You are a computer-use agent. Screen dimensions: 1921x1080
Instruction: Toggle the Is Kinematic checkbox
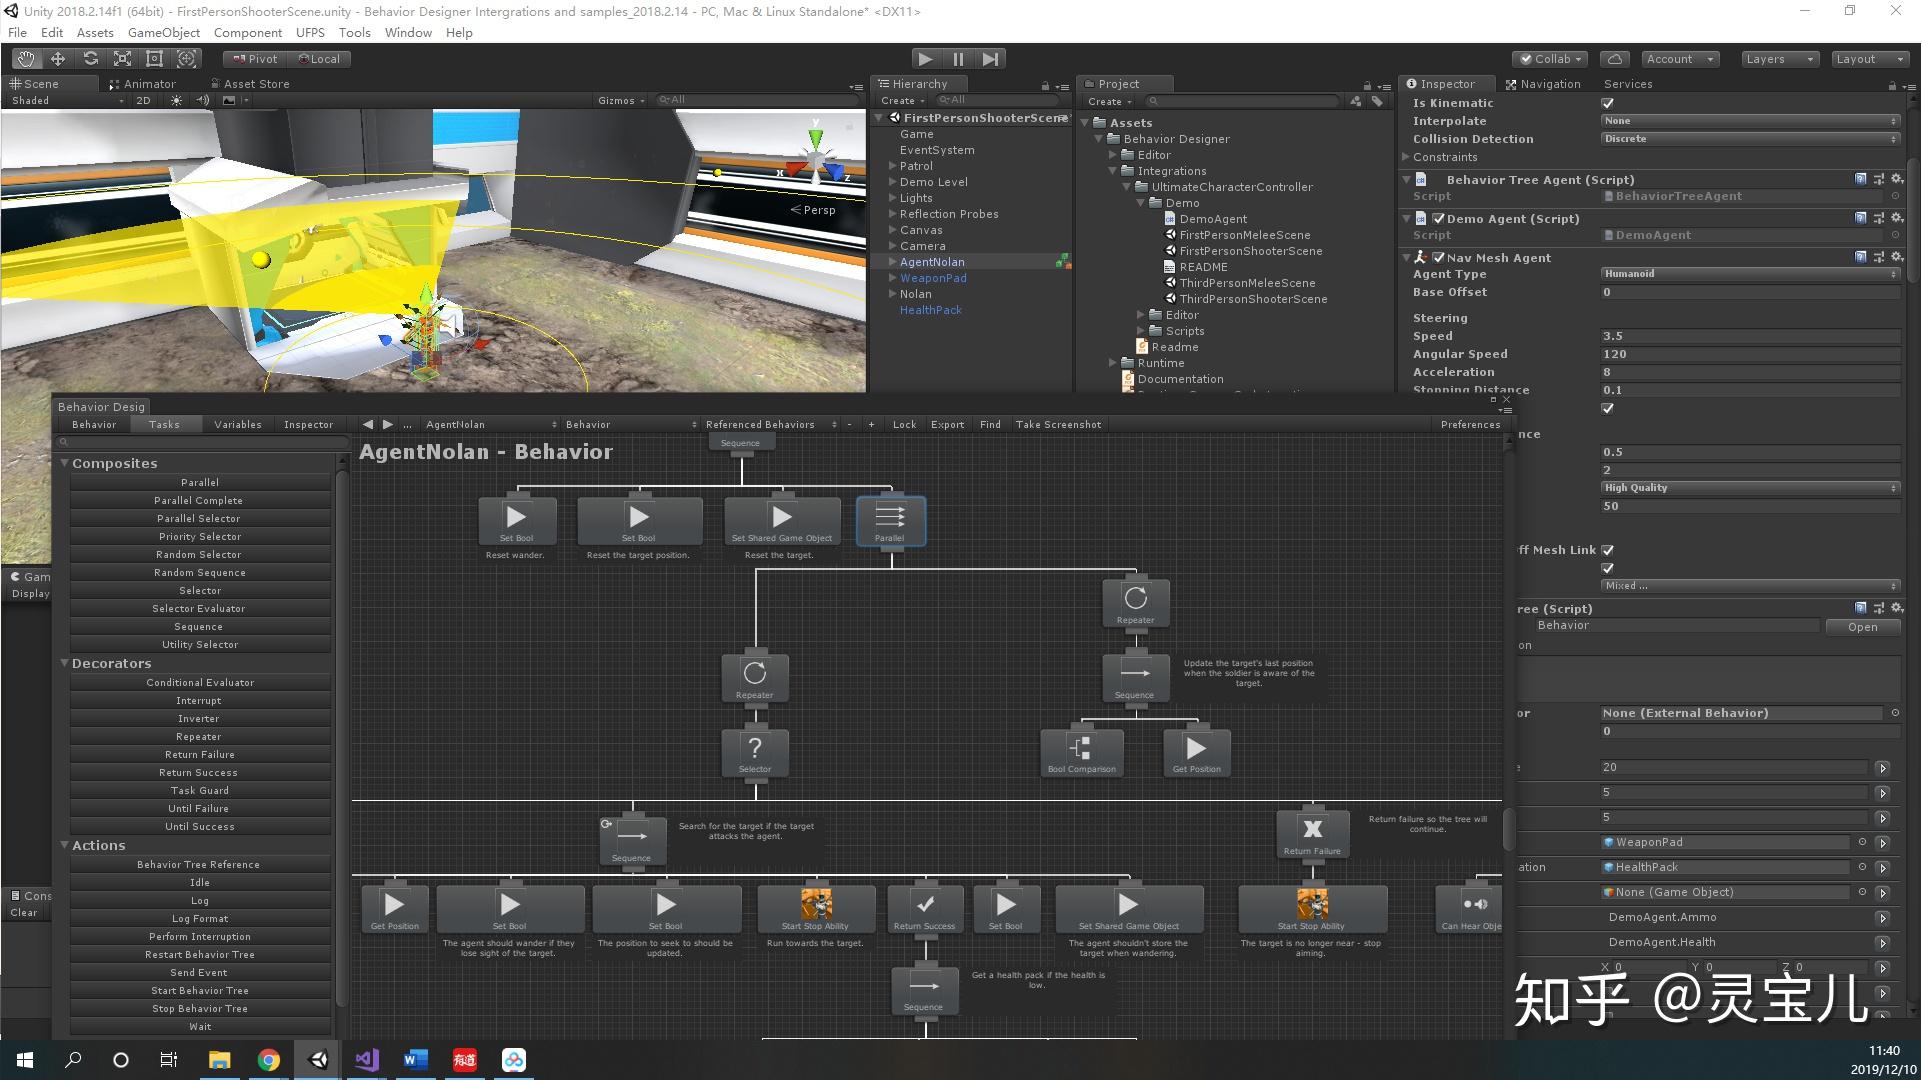point(1608,103)
